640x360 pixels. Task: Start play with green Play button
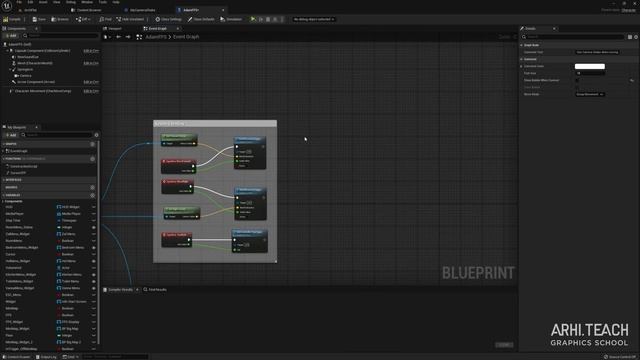pos(253,19)
